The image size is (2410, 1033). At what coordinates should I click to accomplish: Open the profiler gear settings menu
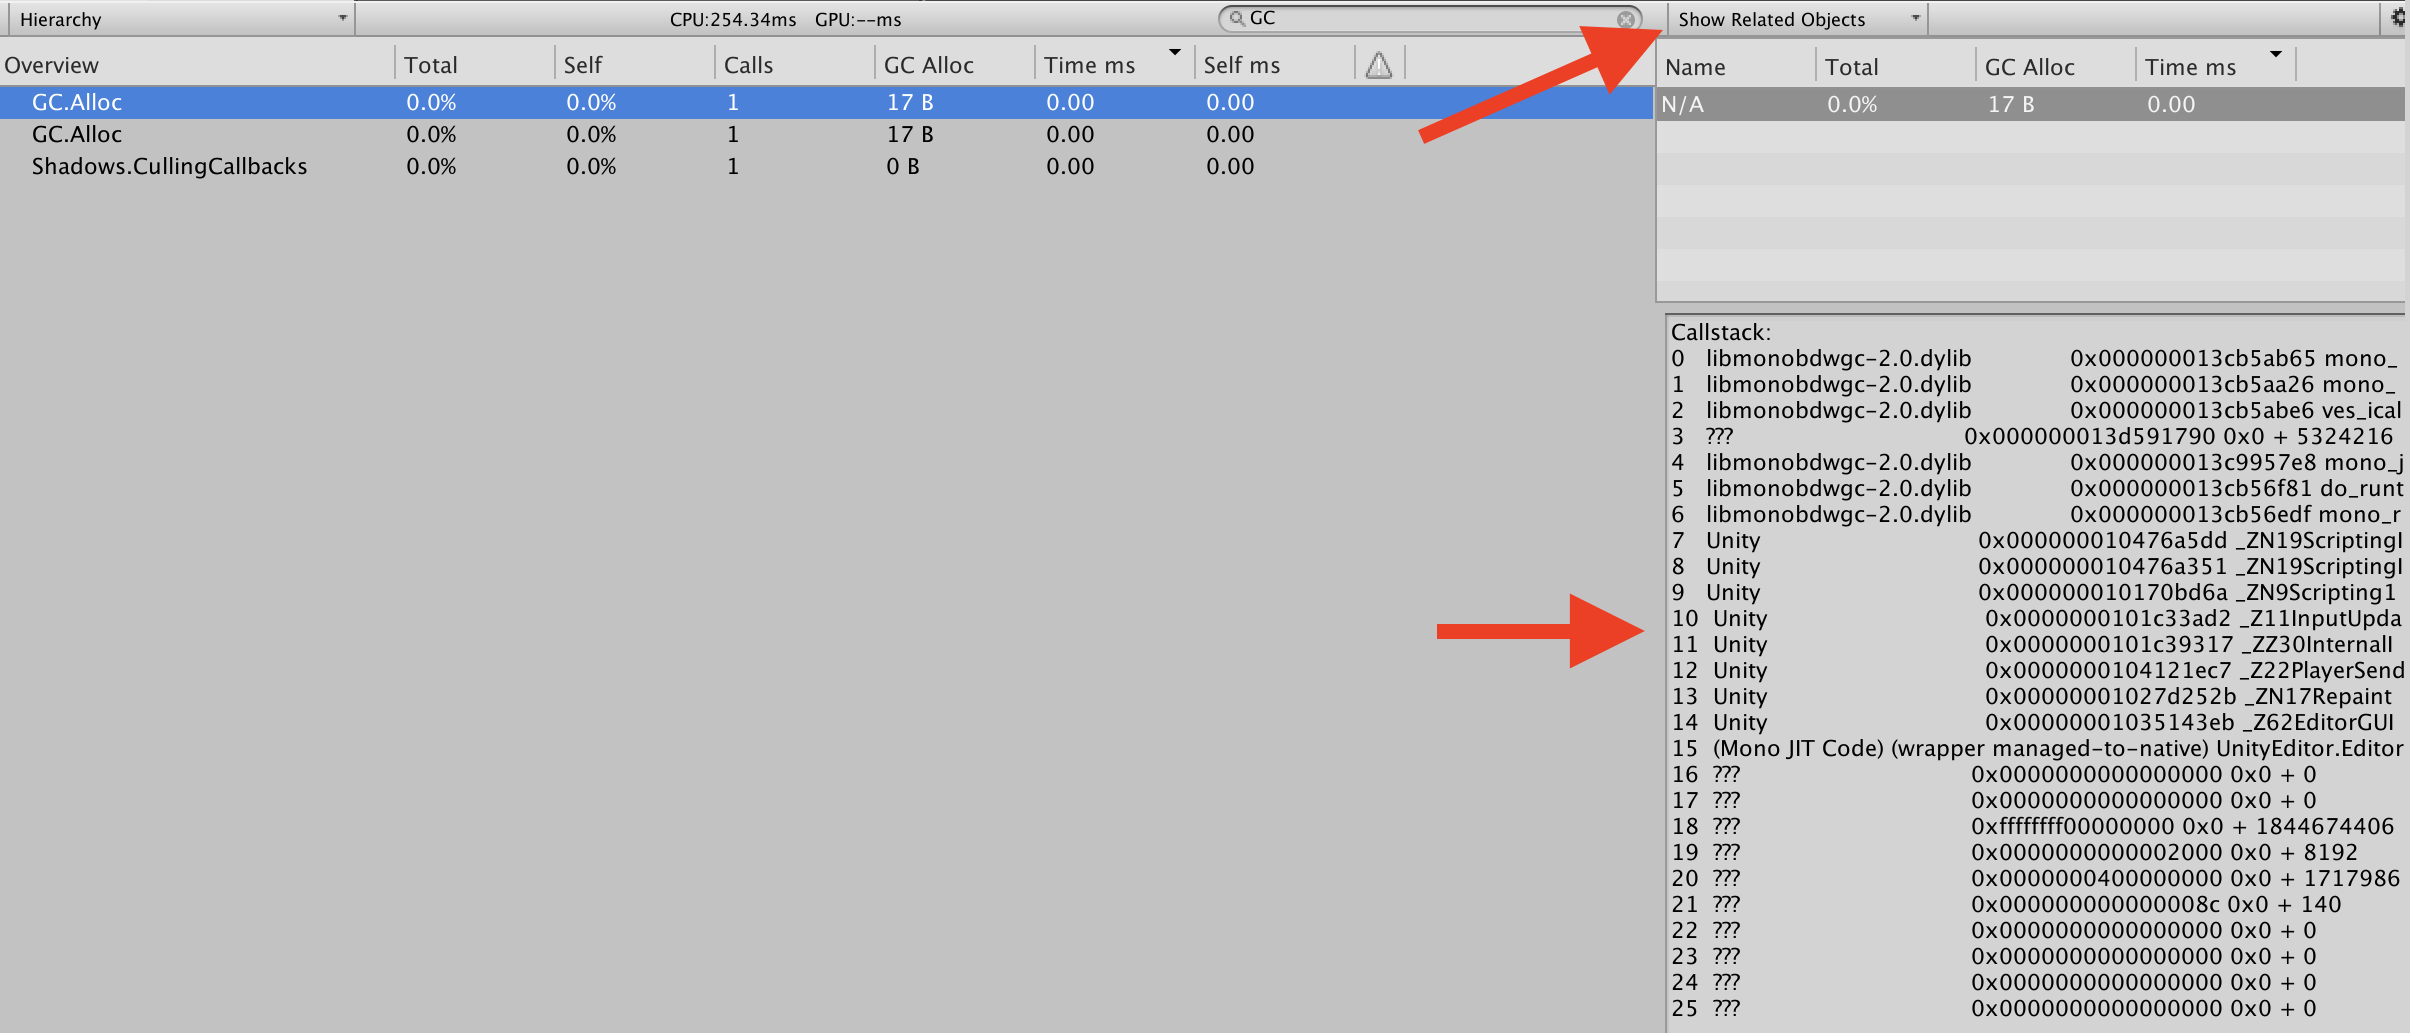coord(2398,17)
